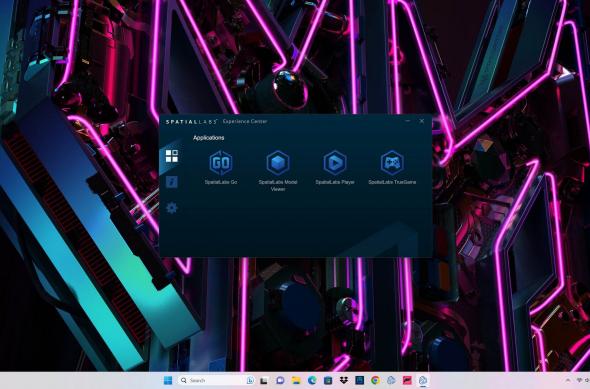The height and width of the screenshot is (389, 590).
Task: Select the SpatialLabs taskbar icon
Action: 423,381
